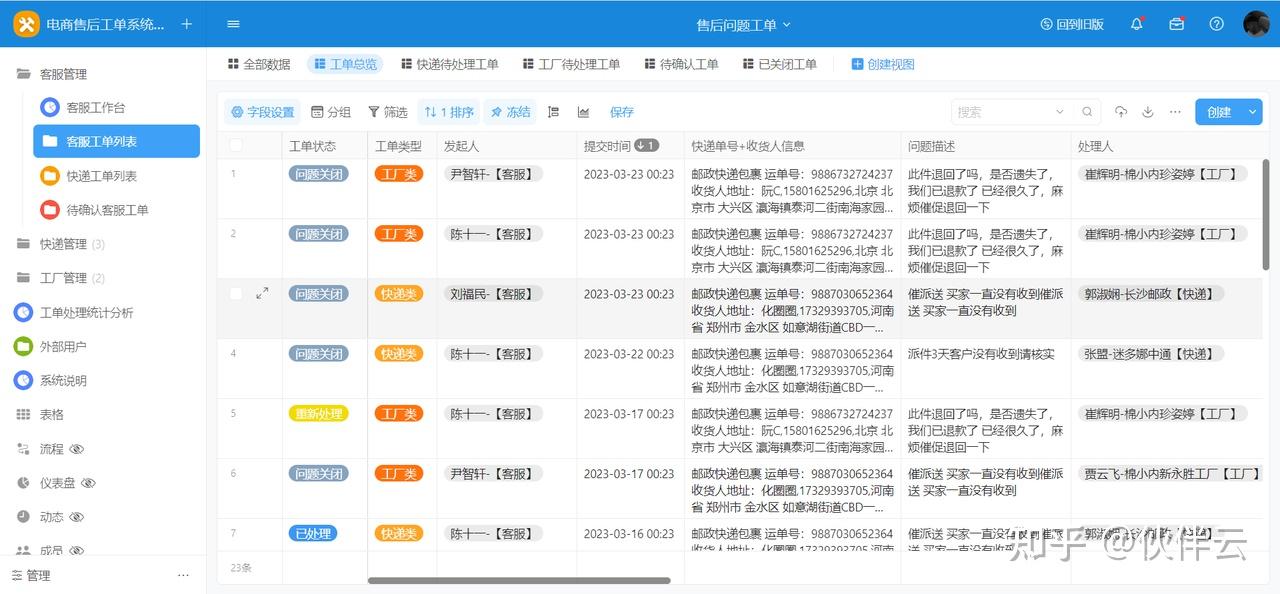
Task: Click the vertical scrollbar of the table
Action: 1265,213
